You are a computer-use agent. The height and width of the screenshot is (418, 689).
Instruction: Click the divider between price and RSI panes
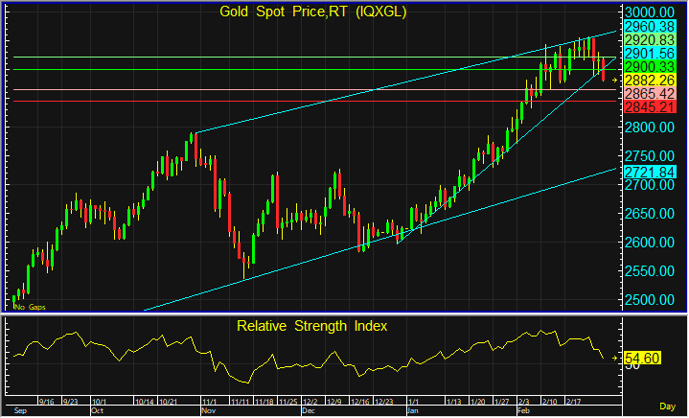pyautogui.click(x=310, y=314)
